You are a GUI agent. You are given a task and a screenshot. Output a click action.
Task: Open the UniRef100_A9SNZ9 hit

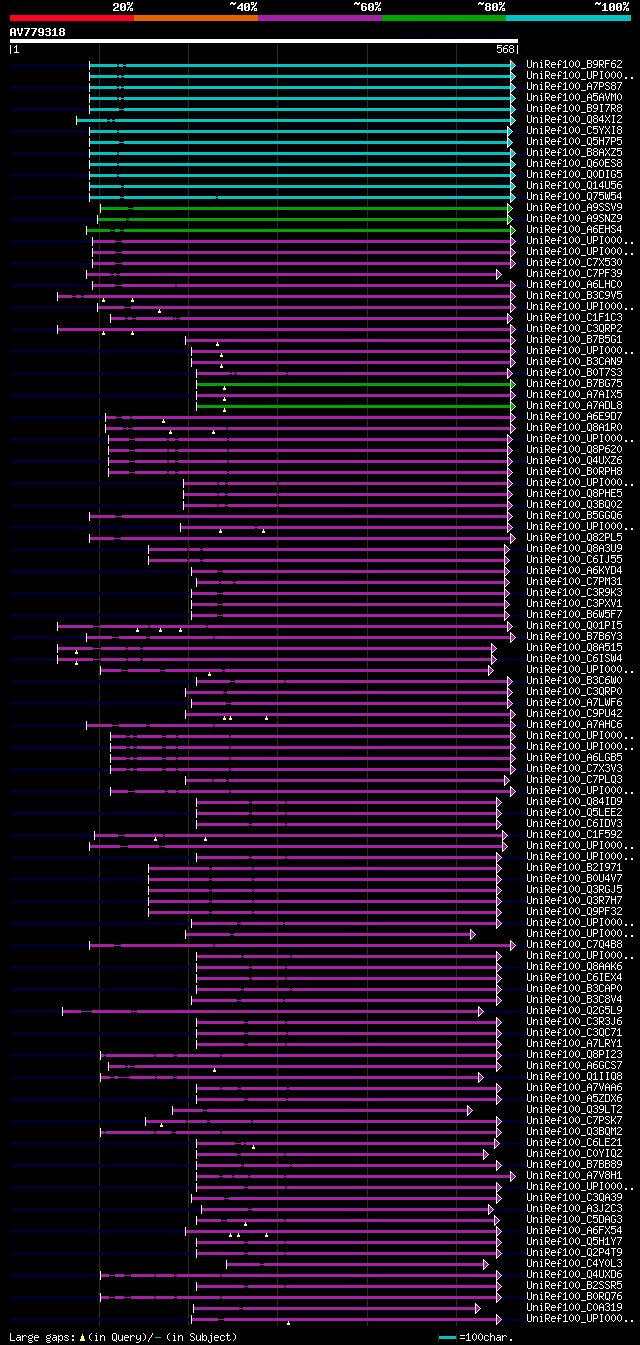pyautogui.click(x=574, y=219)
